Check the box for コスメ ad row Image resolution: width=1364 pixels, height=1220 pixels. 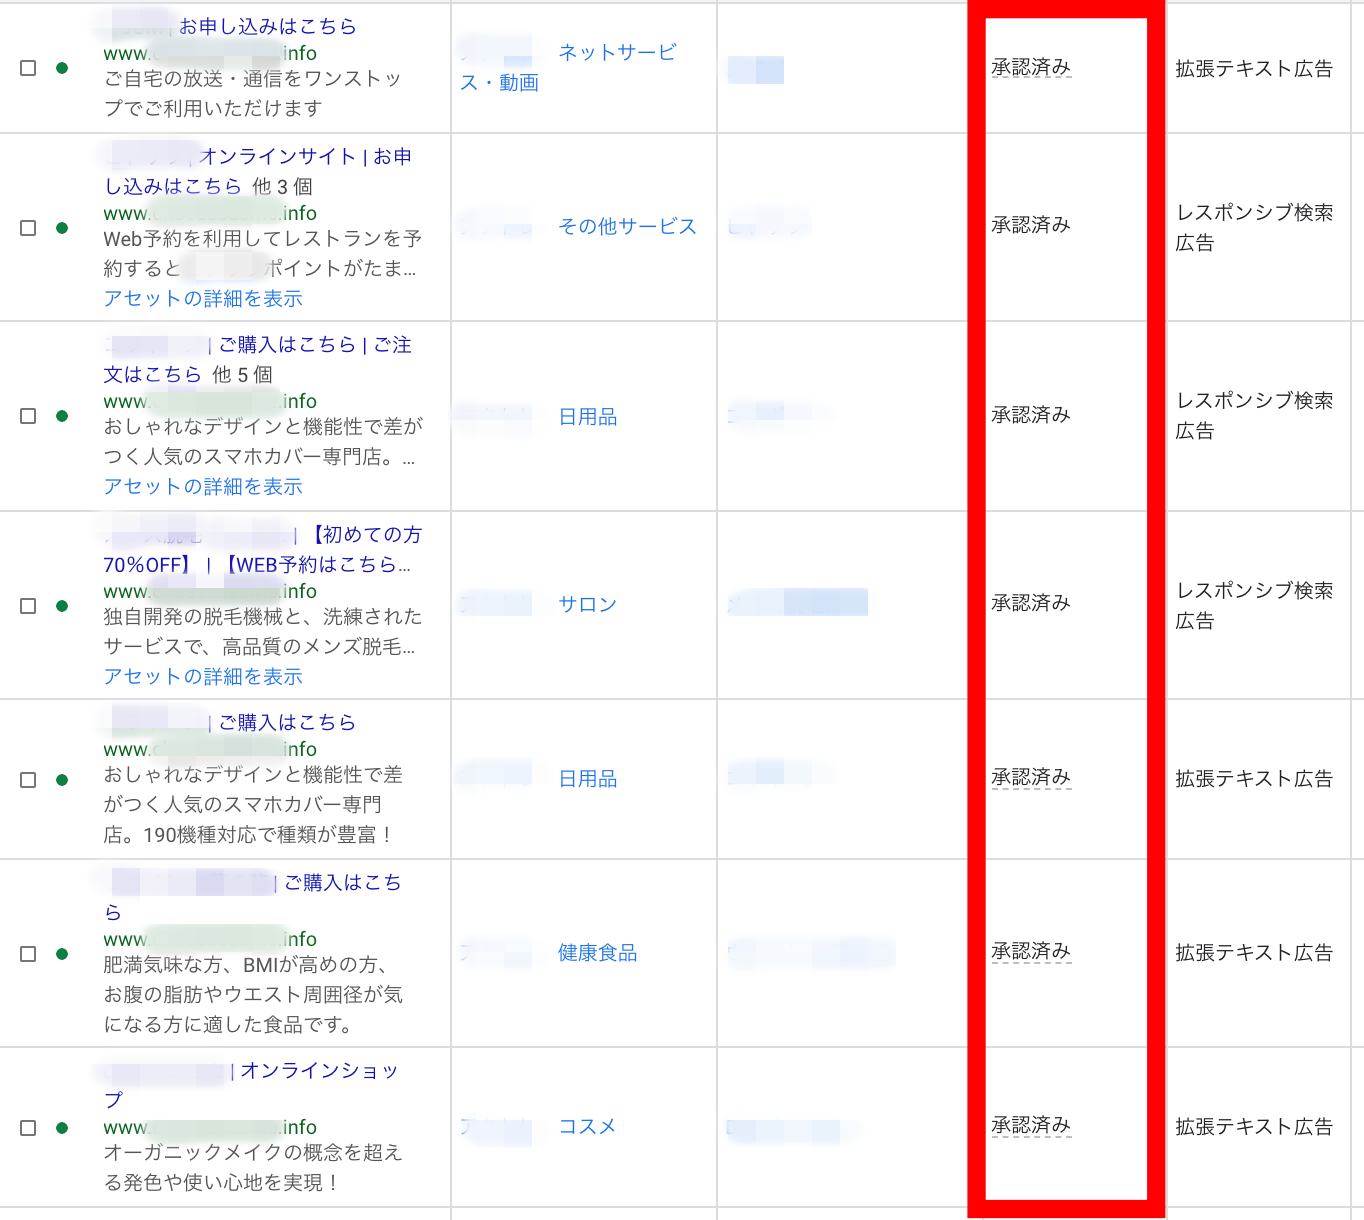28,1128
